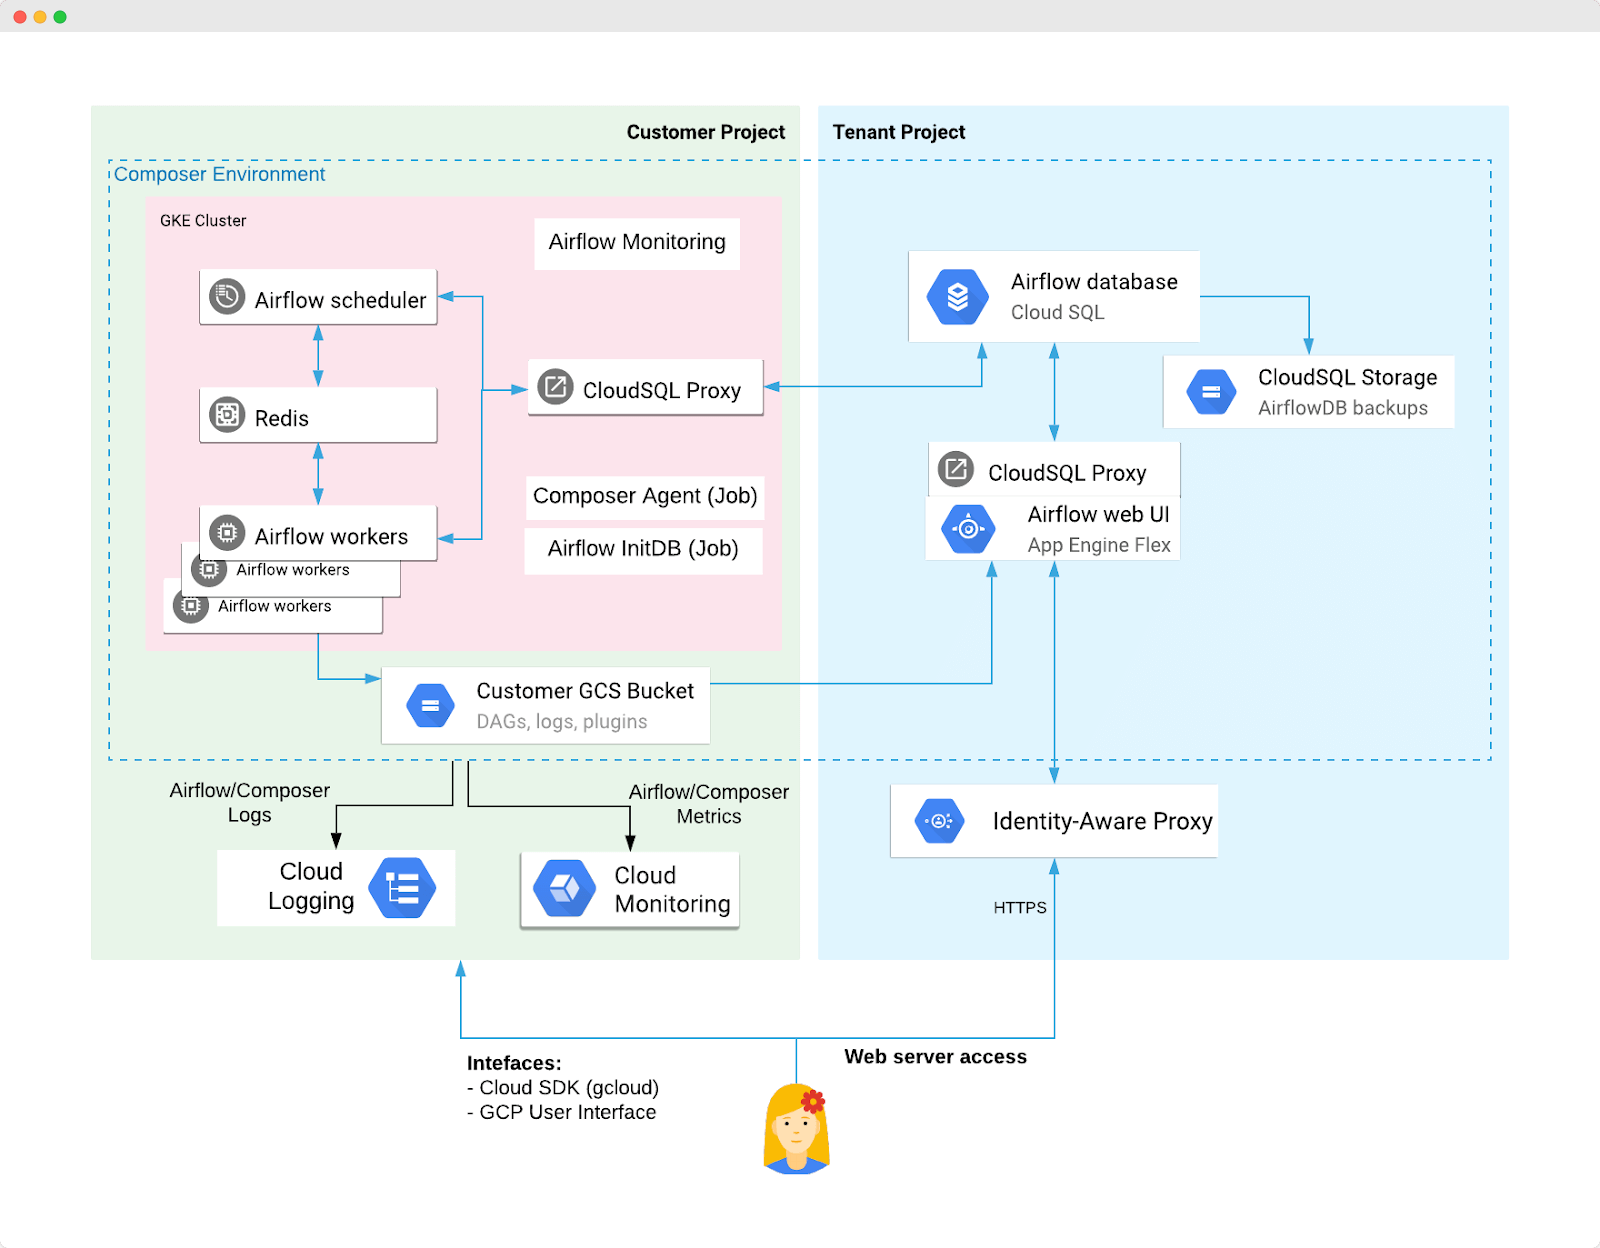This screenshot has width=1600, height=1248.
Task: Click the front Airflow workers CPU icon
Action: coord(227,533)
